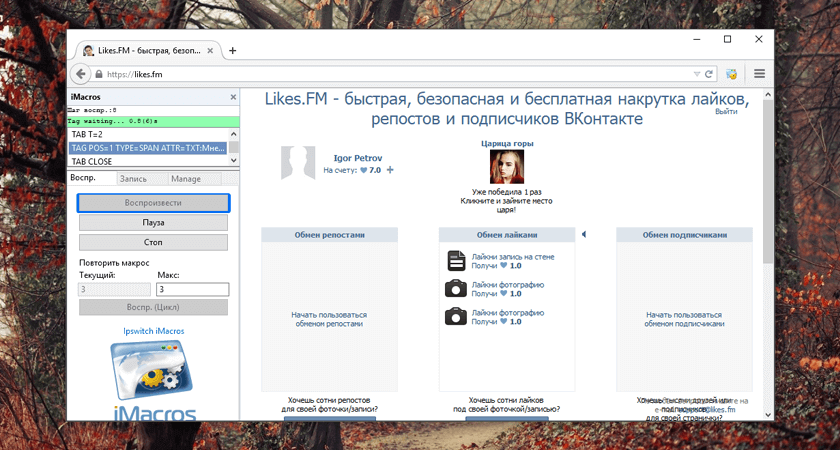Click the Макс loop count field
Viewport: 840px width, 450px height.
192,289
